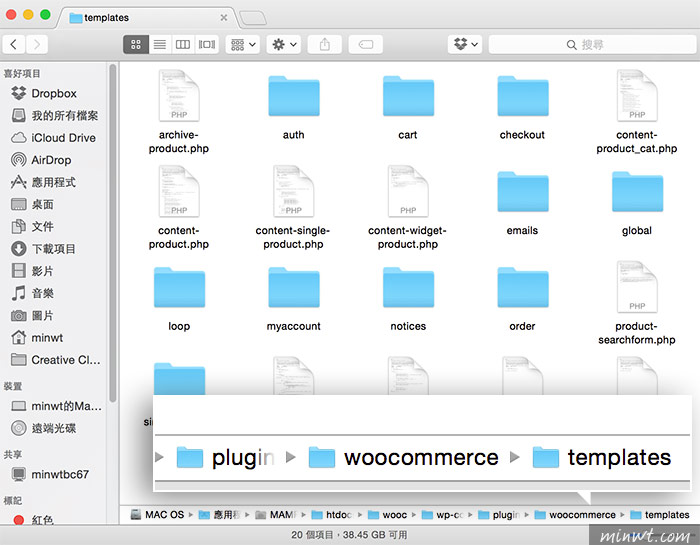Viewport: 700px width, 545px height.
Task: Go forward with the right arrow button
Action: (x=37, y=44)
